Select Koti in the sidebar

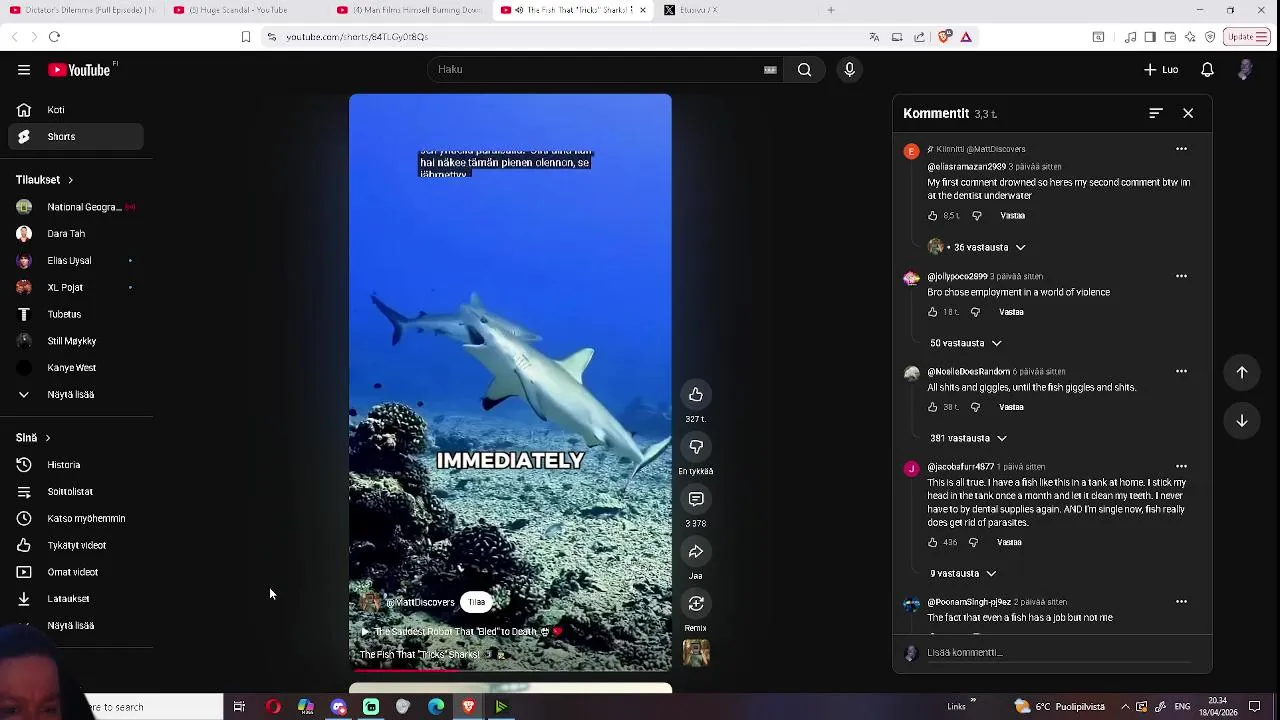point(76,110)
